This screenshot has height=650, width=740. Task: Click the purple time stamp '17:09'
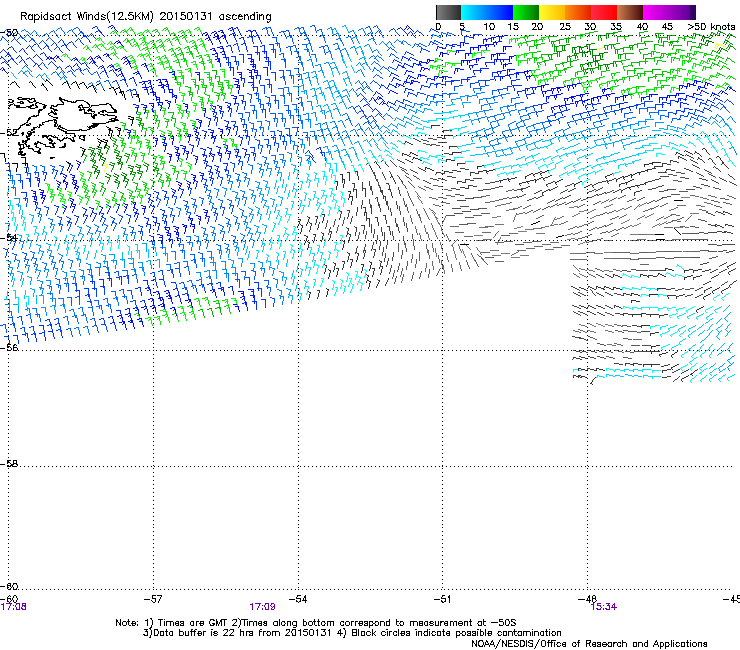(x=262, y=607)
